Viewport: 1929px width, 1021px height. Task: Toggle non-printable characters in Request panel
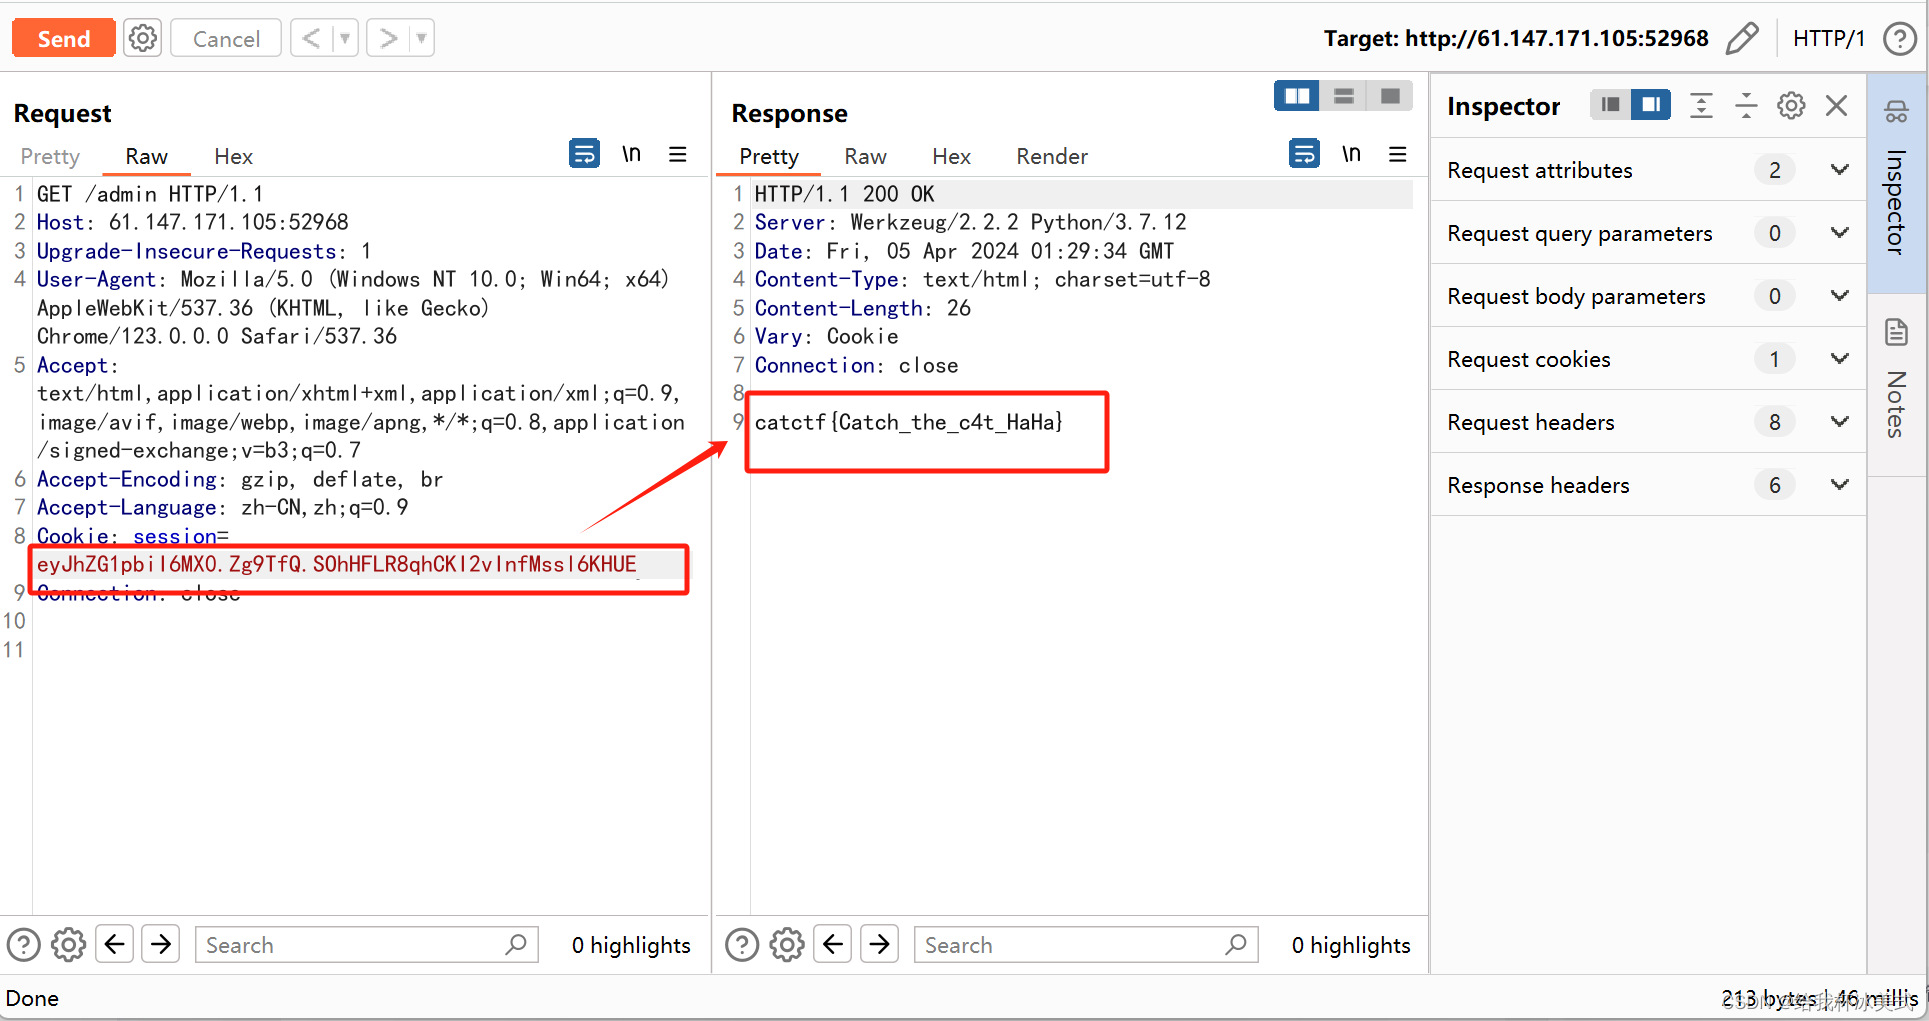(x=631, y=154)
